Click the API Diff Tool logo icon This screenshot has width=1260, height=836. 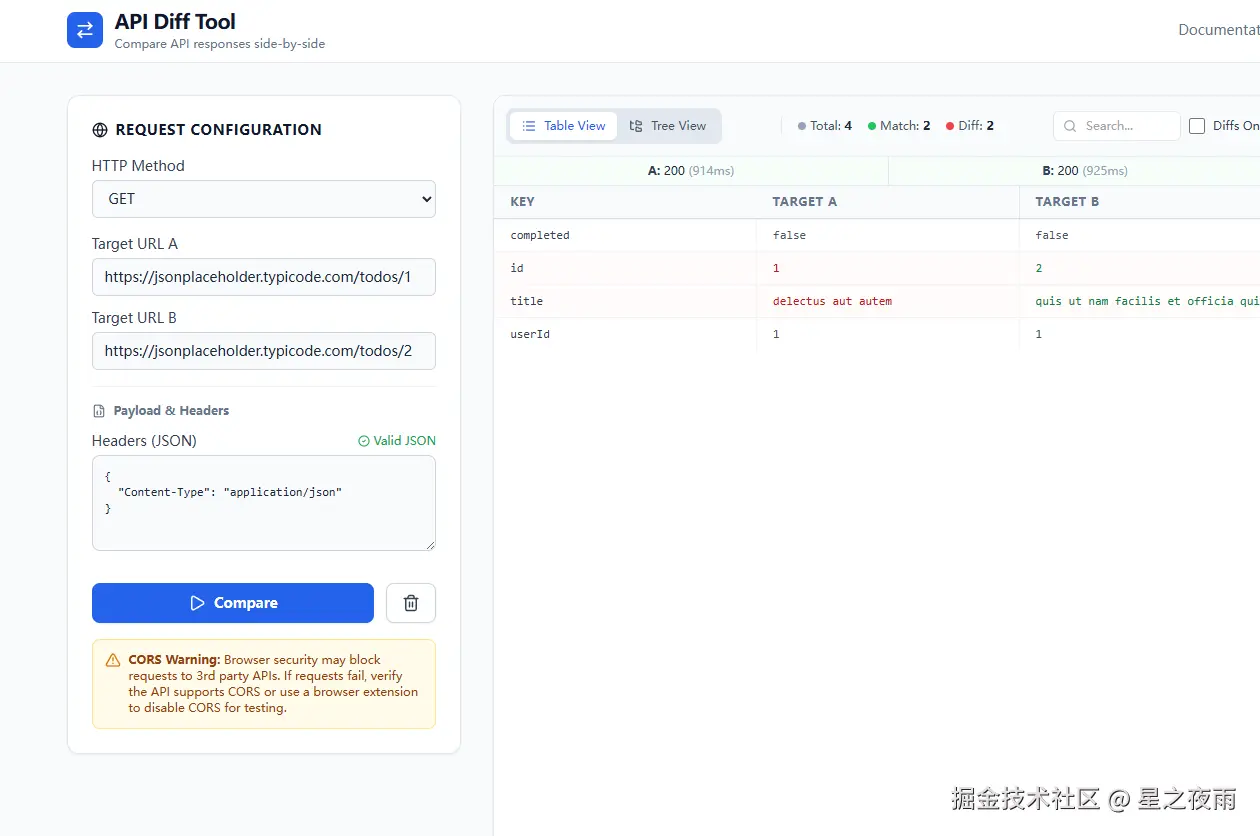click(85, 30)
